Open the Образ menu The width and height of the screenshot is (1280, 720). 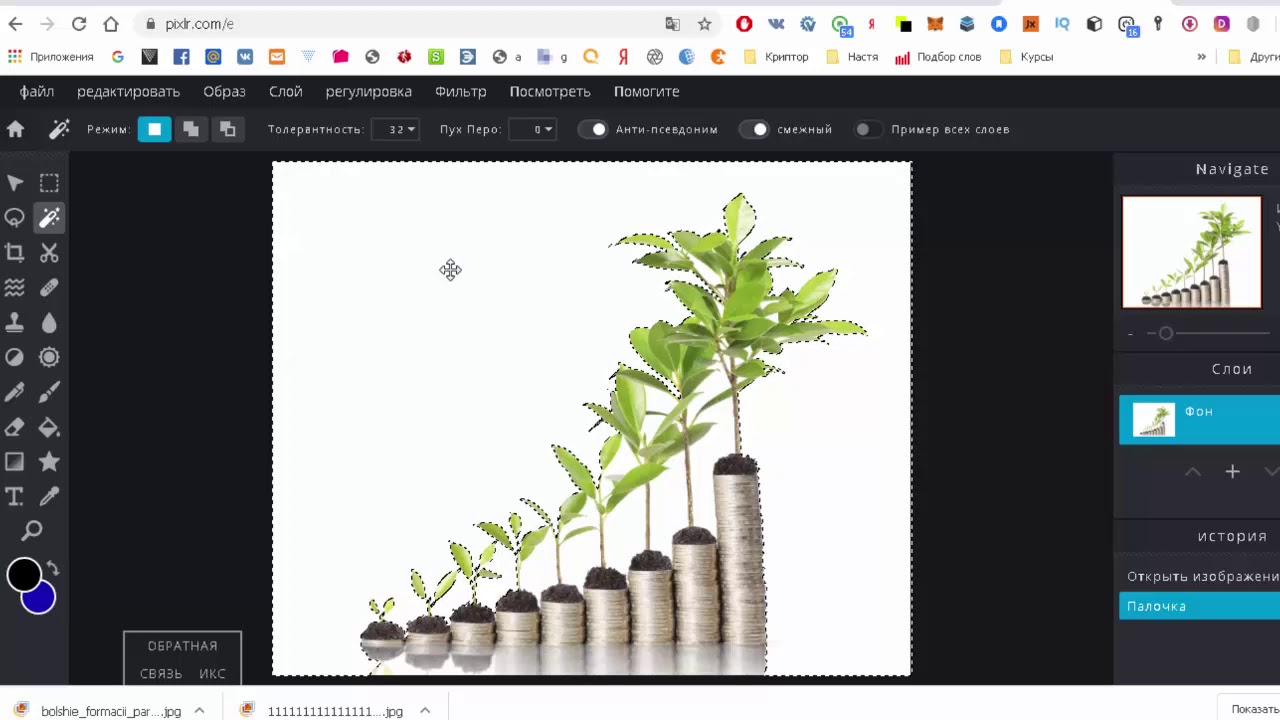pyautogui.click(x=224, y=91)
